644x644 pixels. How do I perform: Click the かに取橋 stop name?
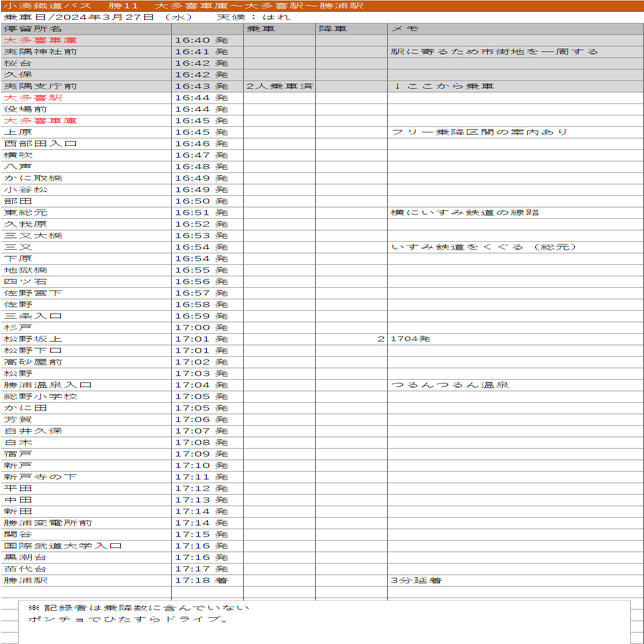[x=33, y=178]
